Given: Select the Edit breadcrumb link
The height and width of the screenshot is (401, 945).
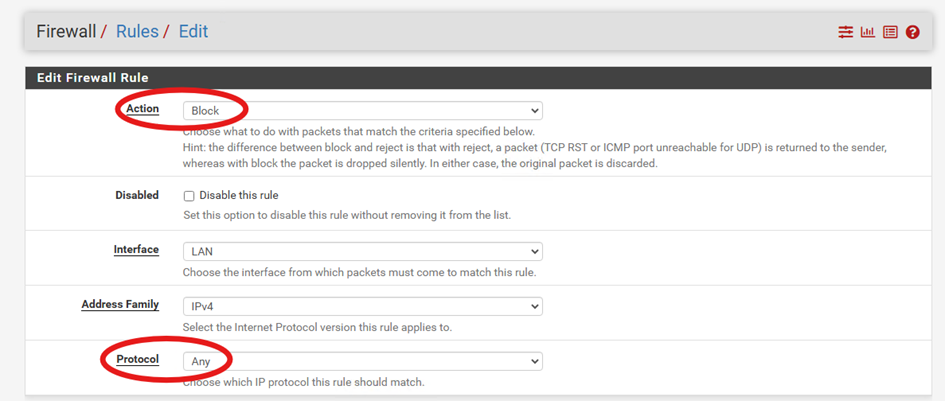Looking at the screenshot, I should (193, 31).
